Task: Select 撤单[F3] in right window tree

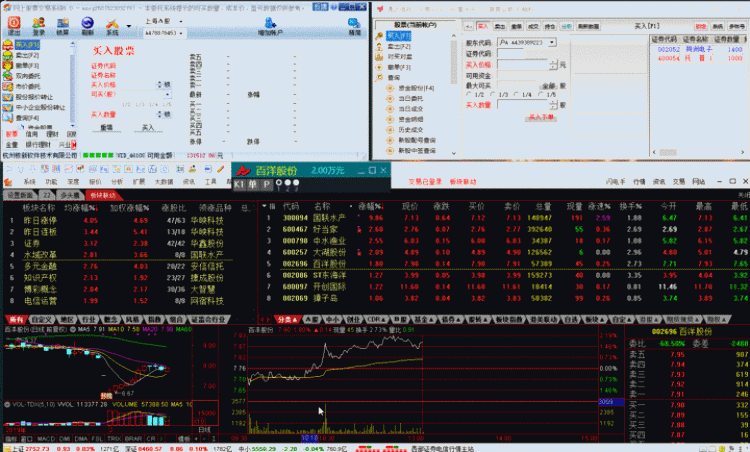Action: [x=399, y=67]
